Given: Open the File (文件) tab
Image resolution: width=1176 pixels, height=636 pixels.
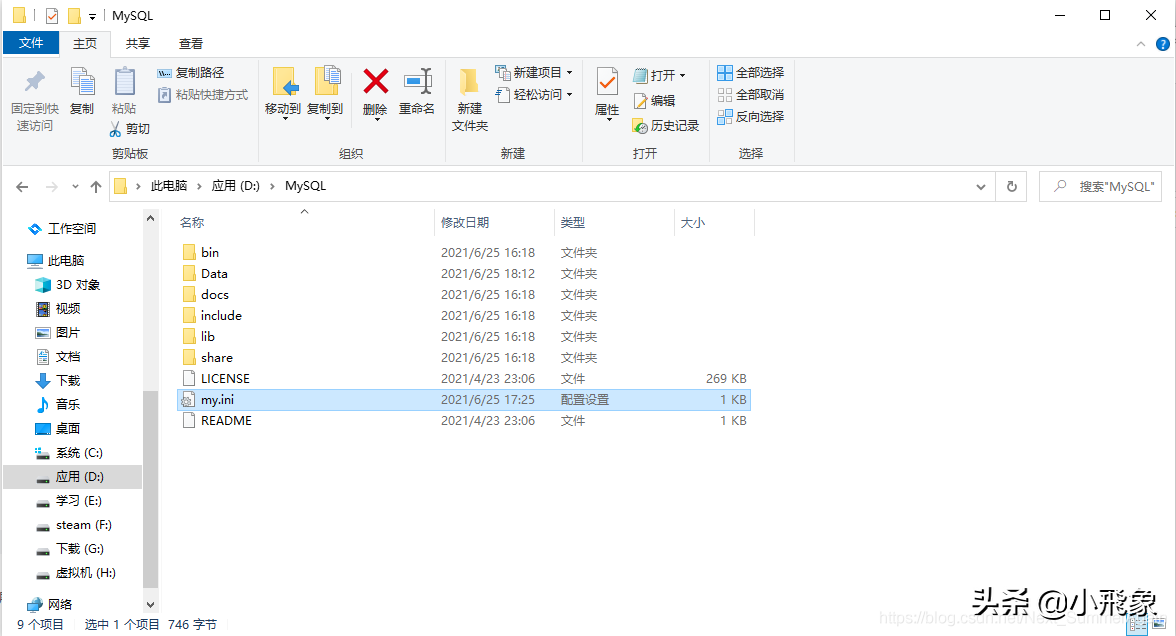Looking at the screenshot, I should click(x=31, y=43).
